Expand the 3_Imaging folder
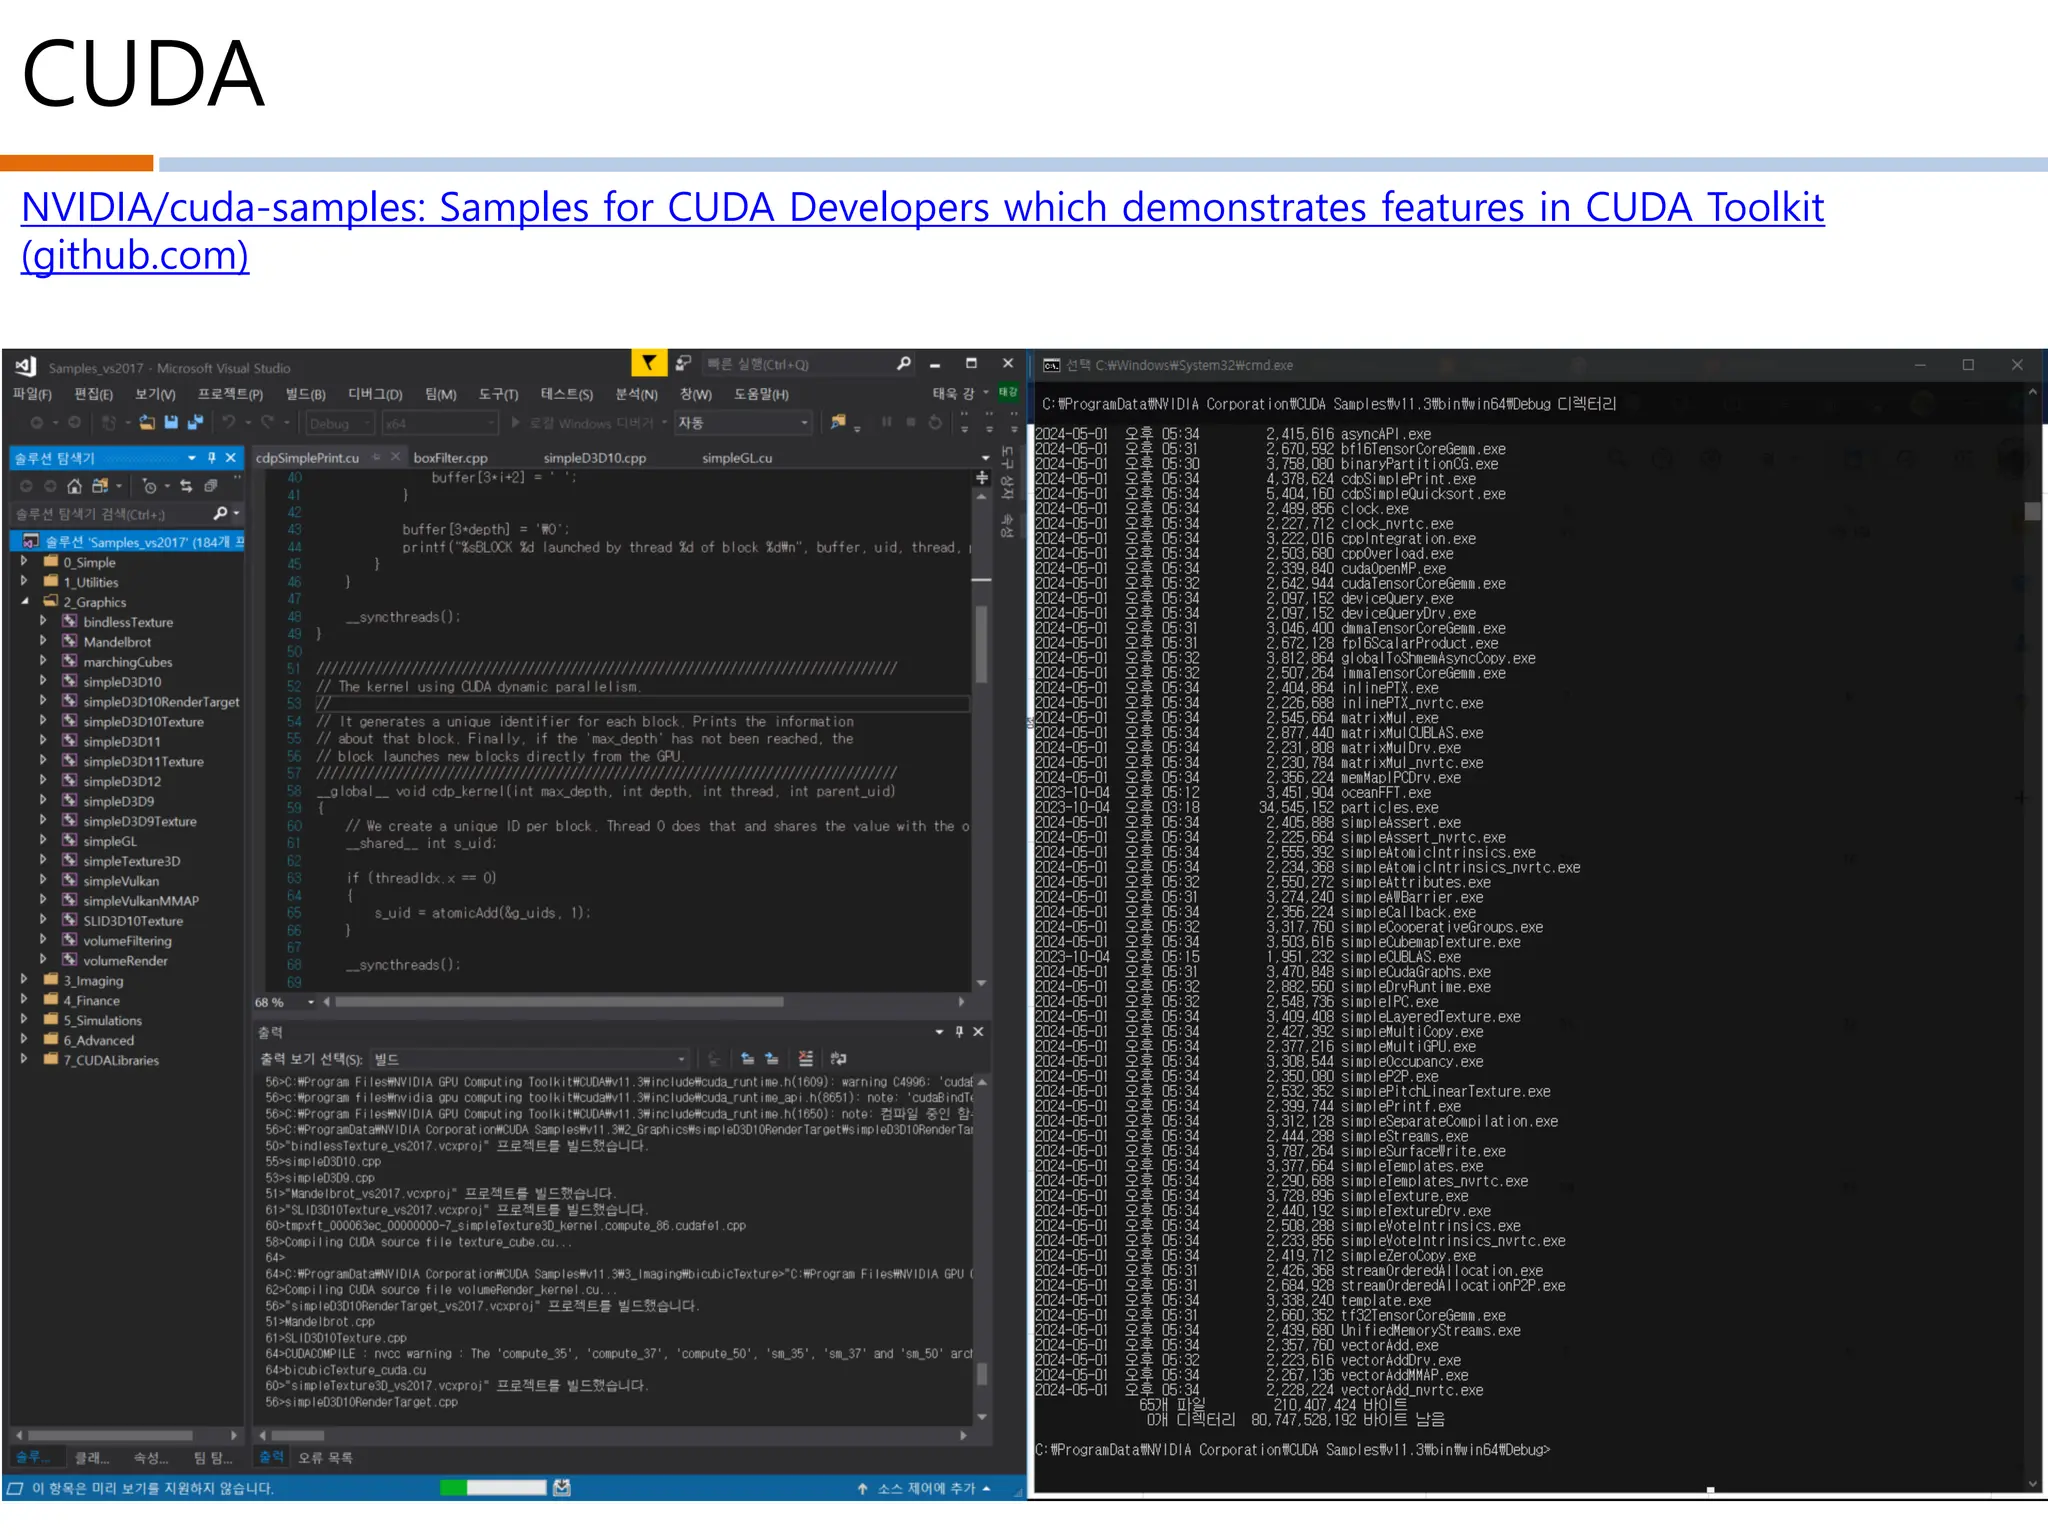The height and width of the screenshot is (1536, 2048). pos(24,980)
